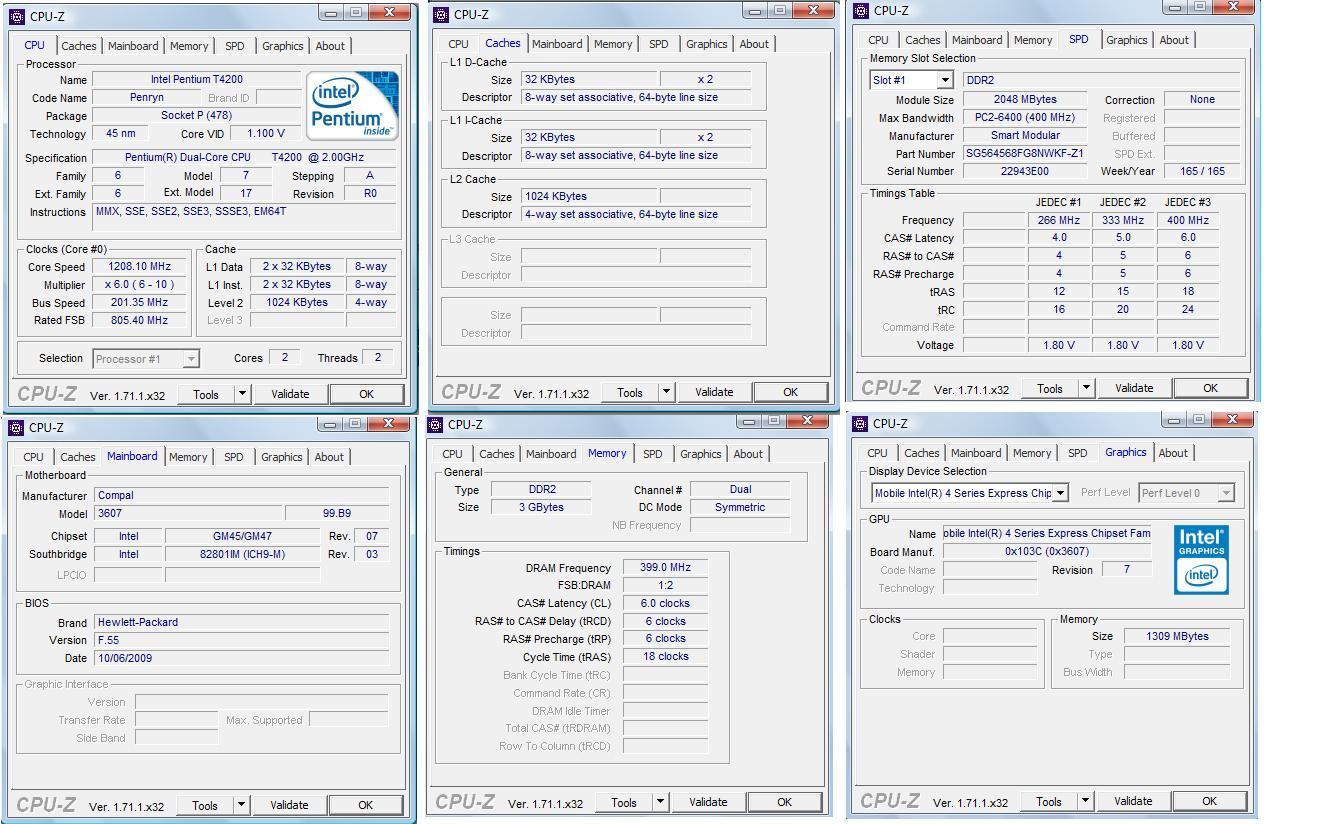This screenshot has height=824, width=1323.
Task: Click the Smart Modular manufacturer value
Action: (x=1024, y=136)
